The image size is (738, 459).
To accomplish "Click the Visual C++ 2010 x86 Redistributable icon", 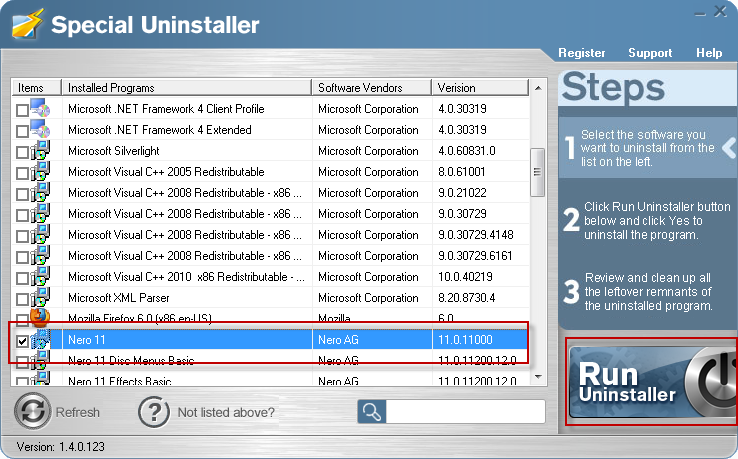I will [40, 276].
